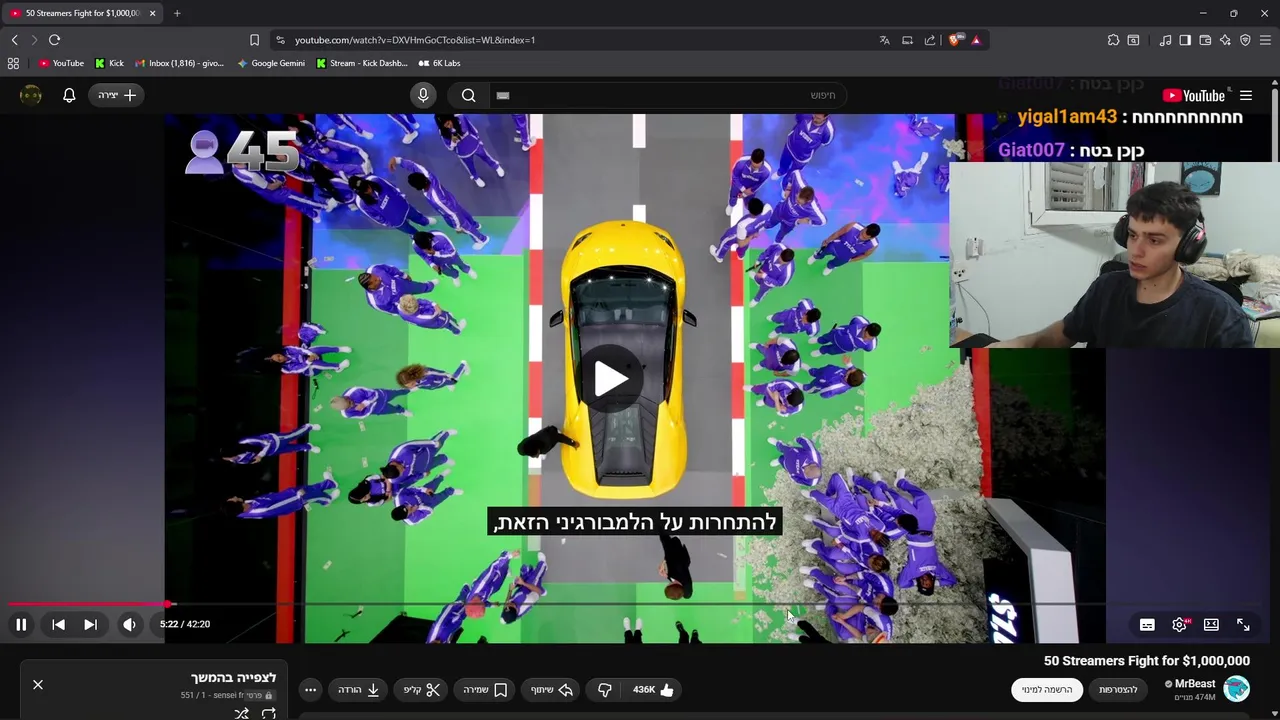Translate this page icon

tap(884, 40)
